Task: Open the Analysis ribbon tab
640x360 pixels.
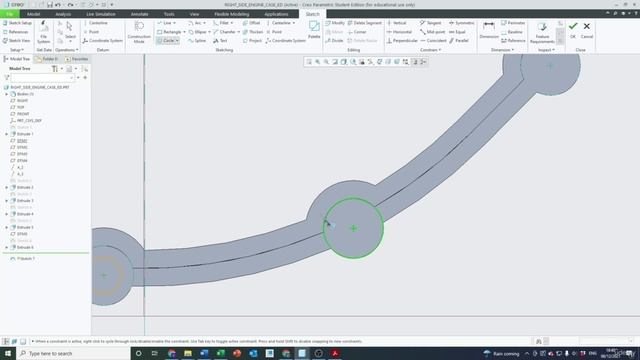Action: point(63,14)
